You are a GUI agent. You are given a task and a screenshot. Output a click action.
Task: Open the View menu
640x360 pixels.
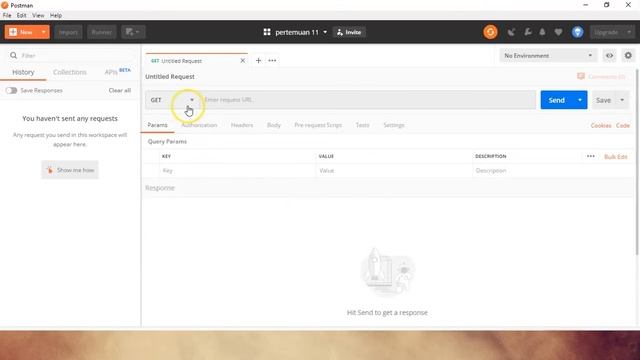point(38,16)
